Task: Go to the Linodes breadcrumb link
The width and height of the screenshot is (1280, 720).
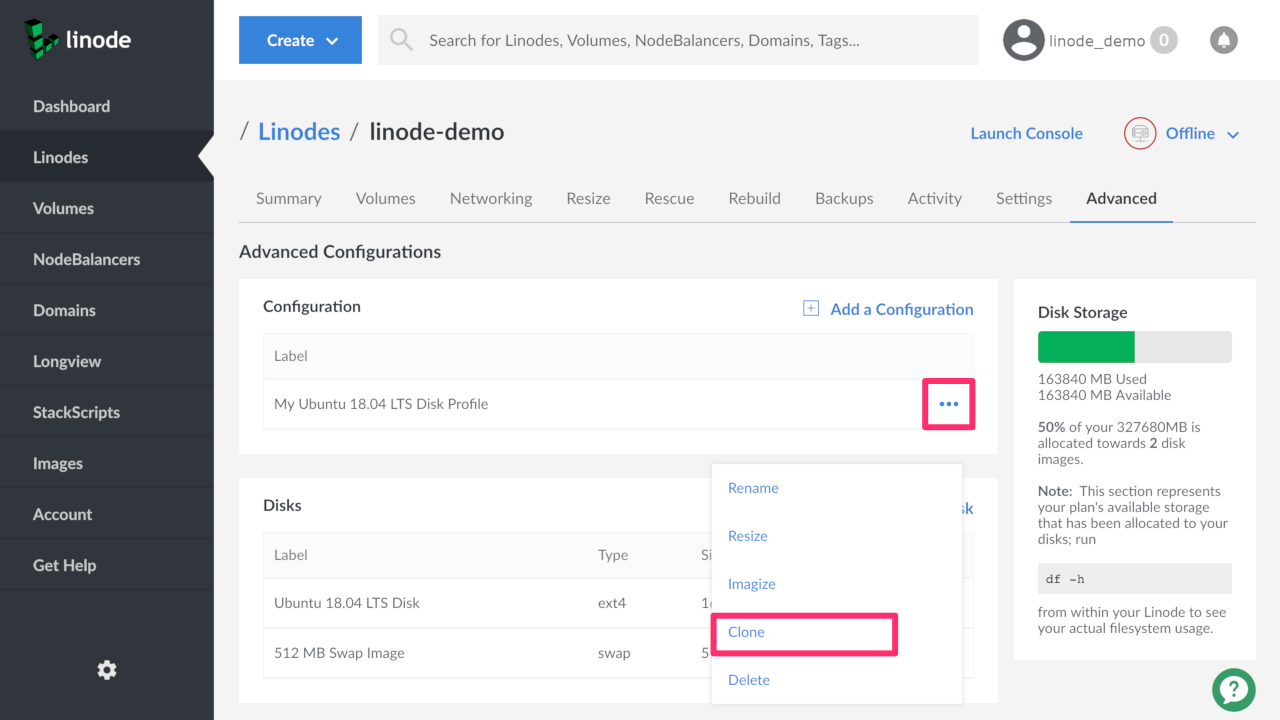Action: click(x=299, y=132)
